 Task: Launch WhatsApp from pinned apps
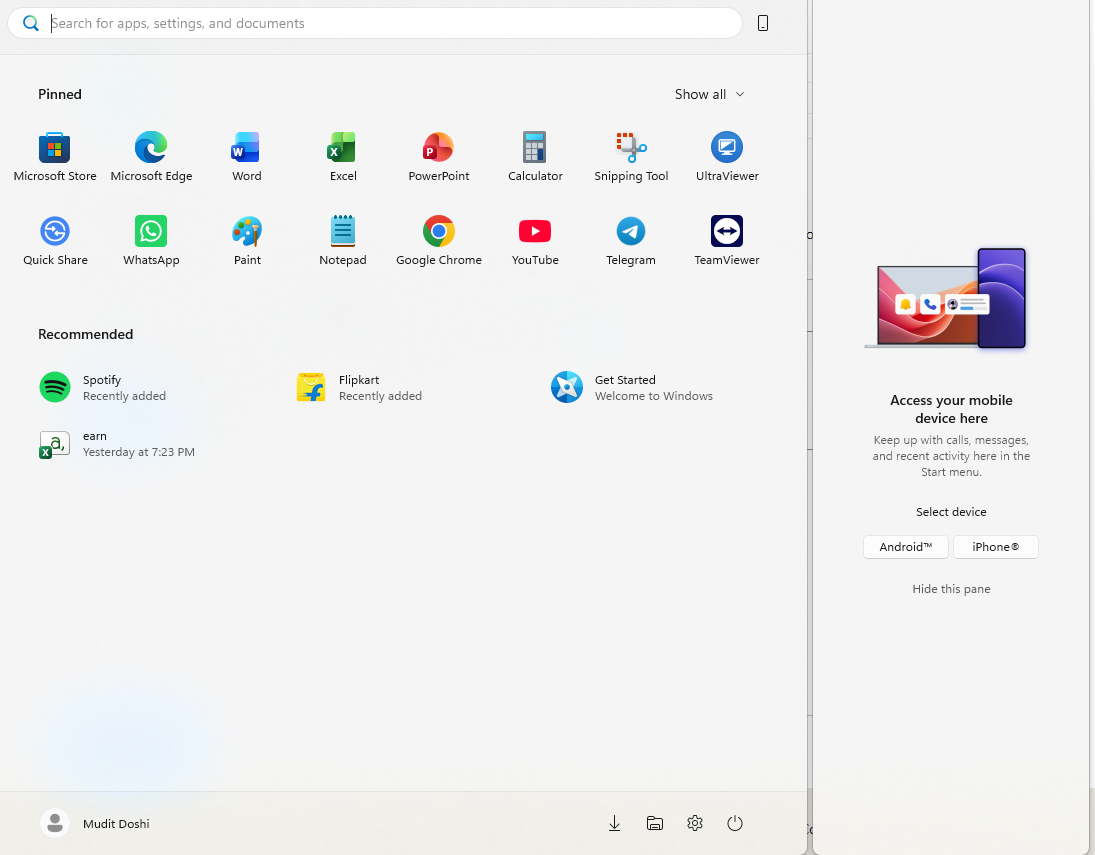[x=151, y=241]
